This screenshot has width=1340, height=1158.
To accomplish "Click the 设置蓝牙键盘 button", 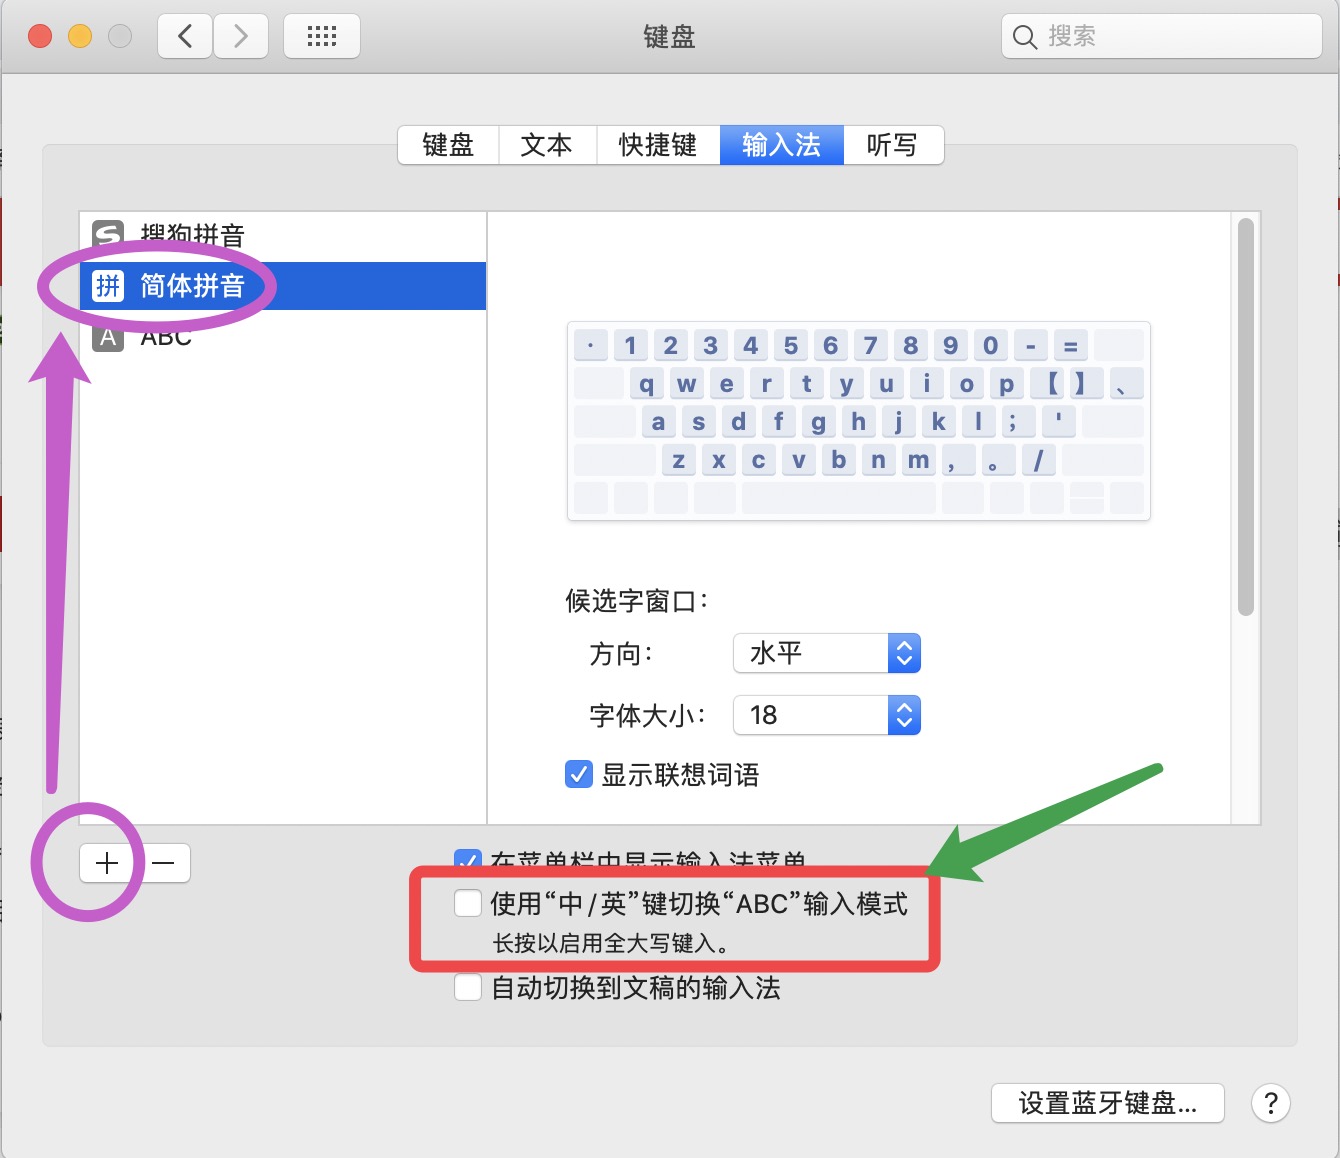I will coord(1106,1103).
